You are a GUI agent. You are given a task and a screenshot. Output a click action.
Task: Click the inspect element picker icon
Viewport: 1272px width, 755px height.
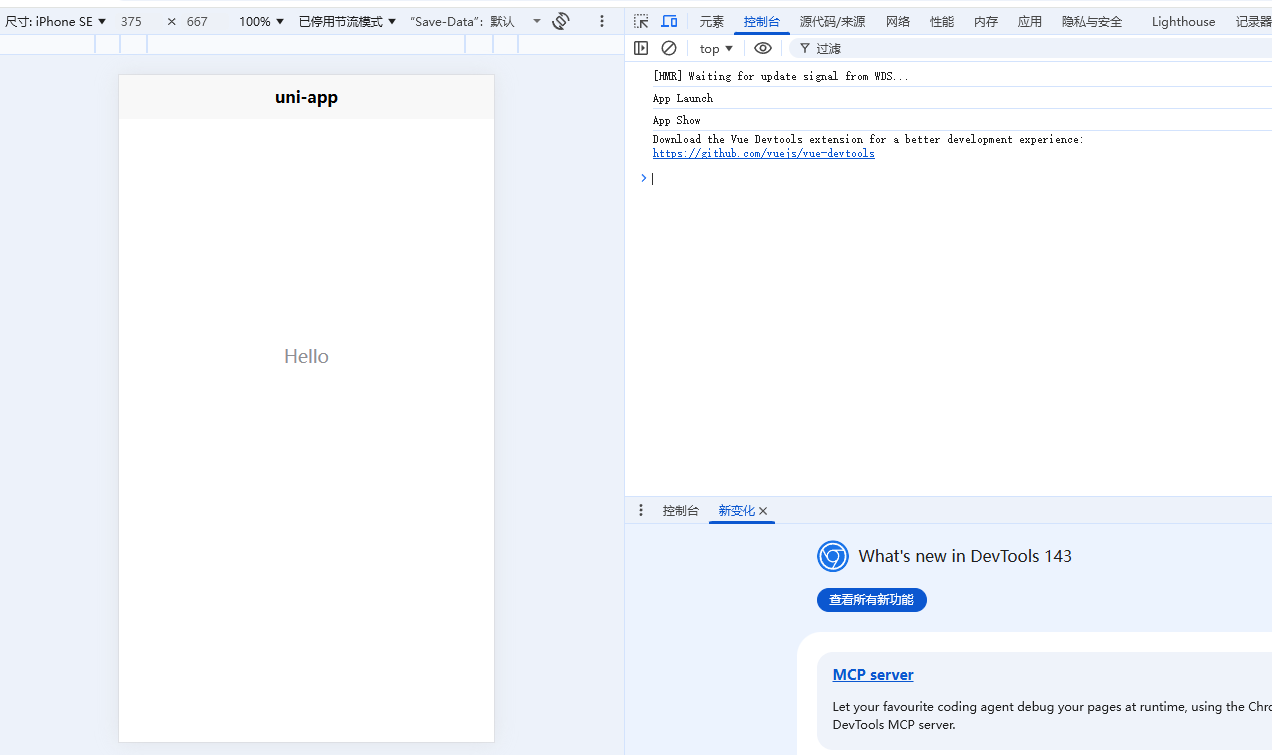[x=641, y=21]
